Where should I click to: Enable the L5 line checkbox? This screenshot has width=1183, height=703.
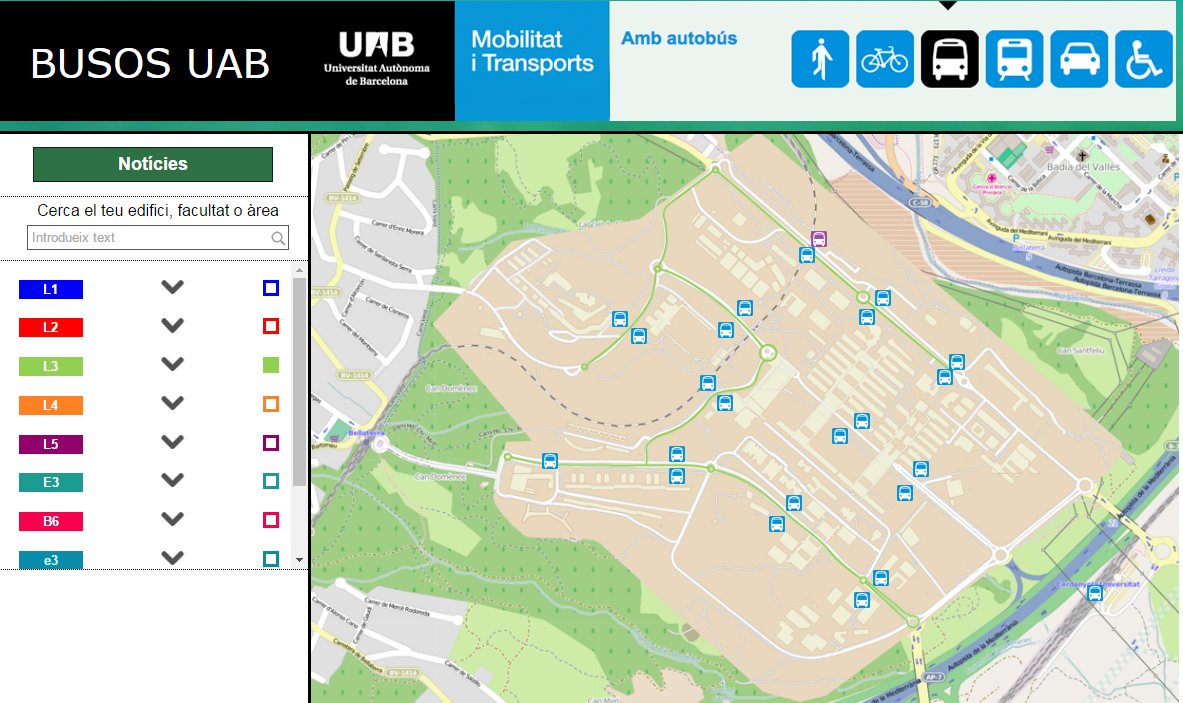270,443
